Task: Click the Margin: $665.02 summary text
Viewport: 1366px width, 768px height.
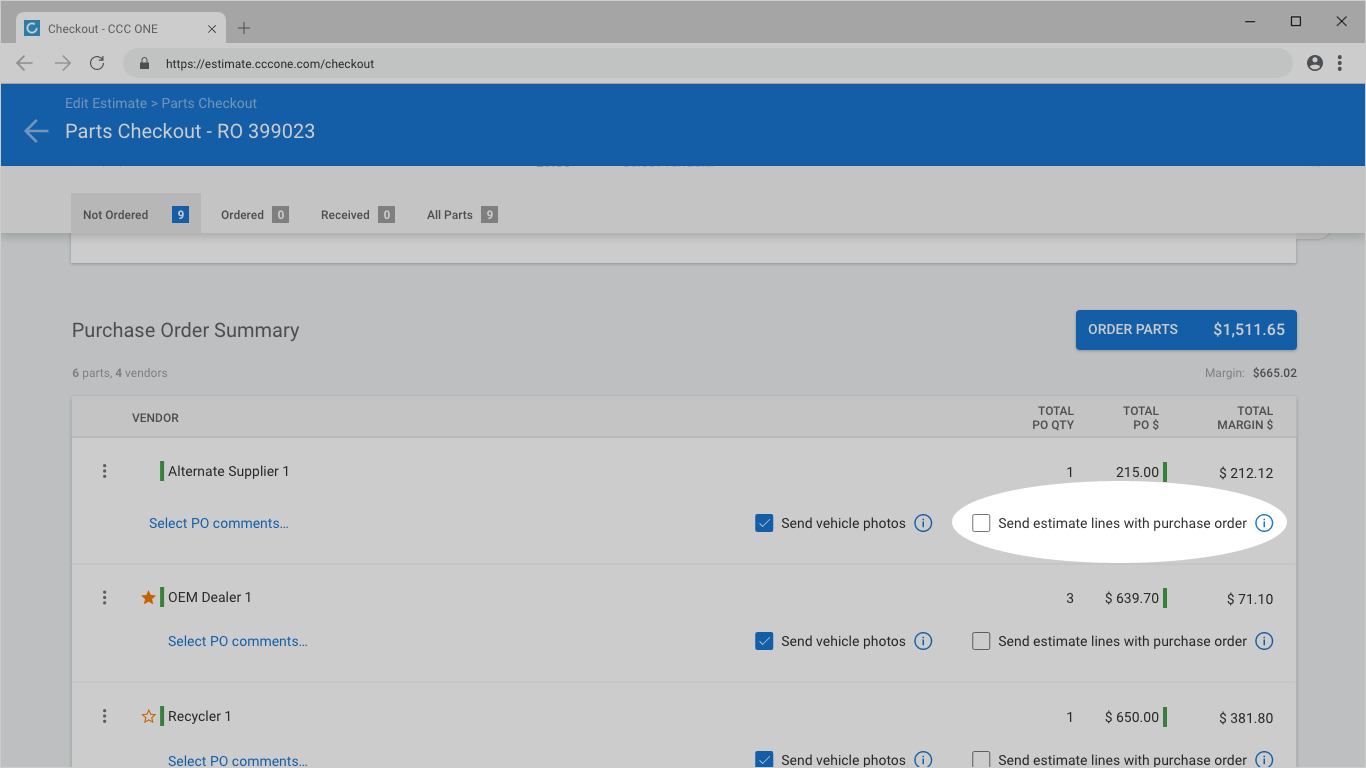Action: pyautogui.click(x=1251, y=373)
